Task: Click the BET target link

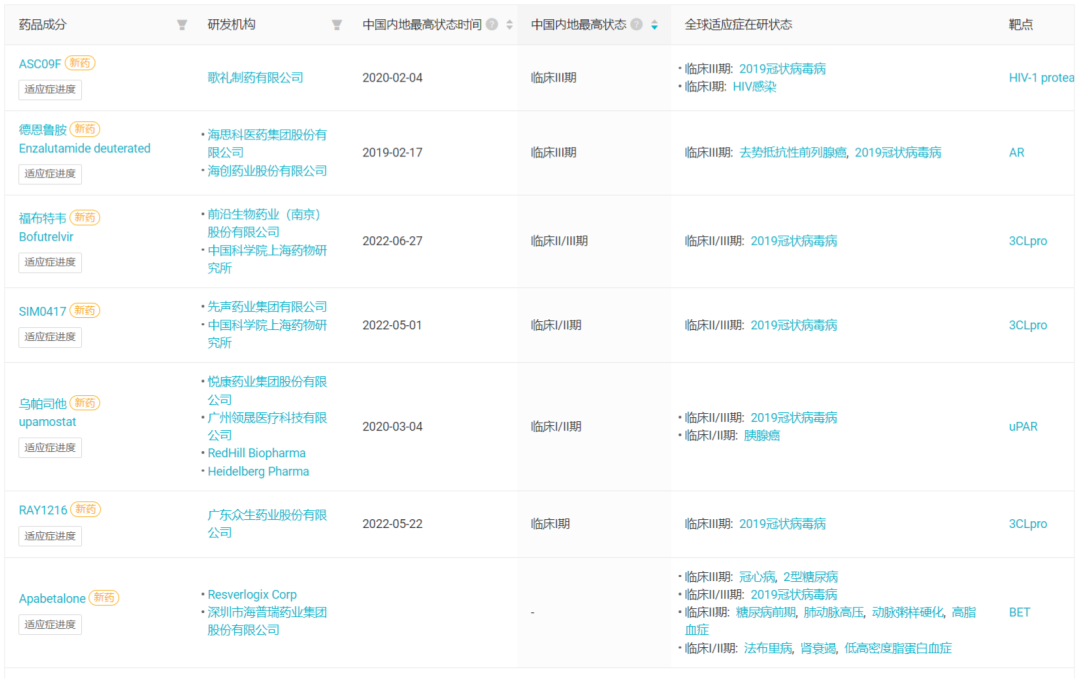Action: pyautogui.click(x=1019, y=612)
